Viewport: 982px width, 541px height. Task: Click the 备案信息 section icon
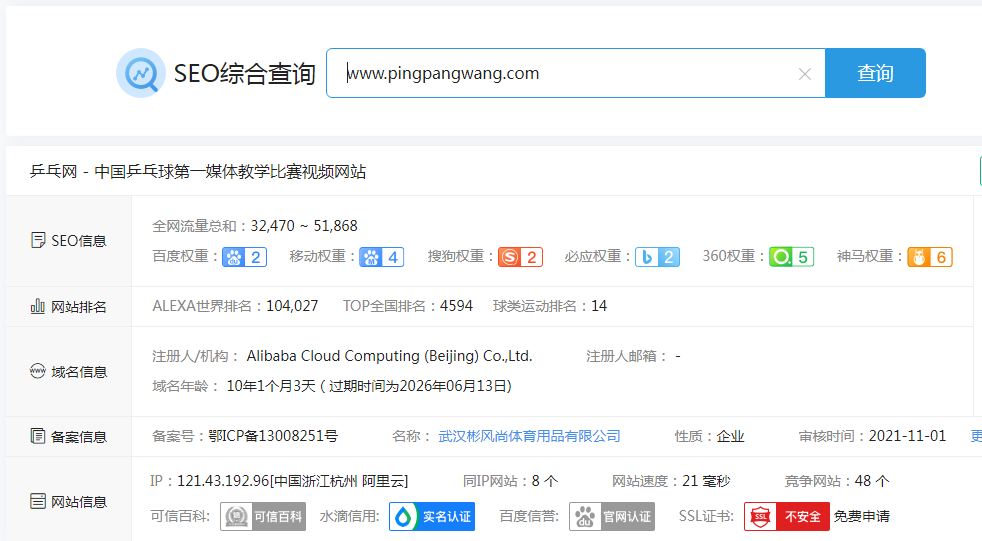[38, 436]
